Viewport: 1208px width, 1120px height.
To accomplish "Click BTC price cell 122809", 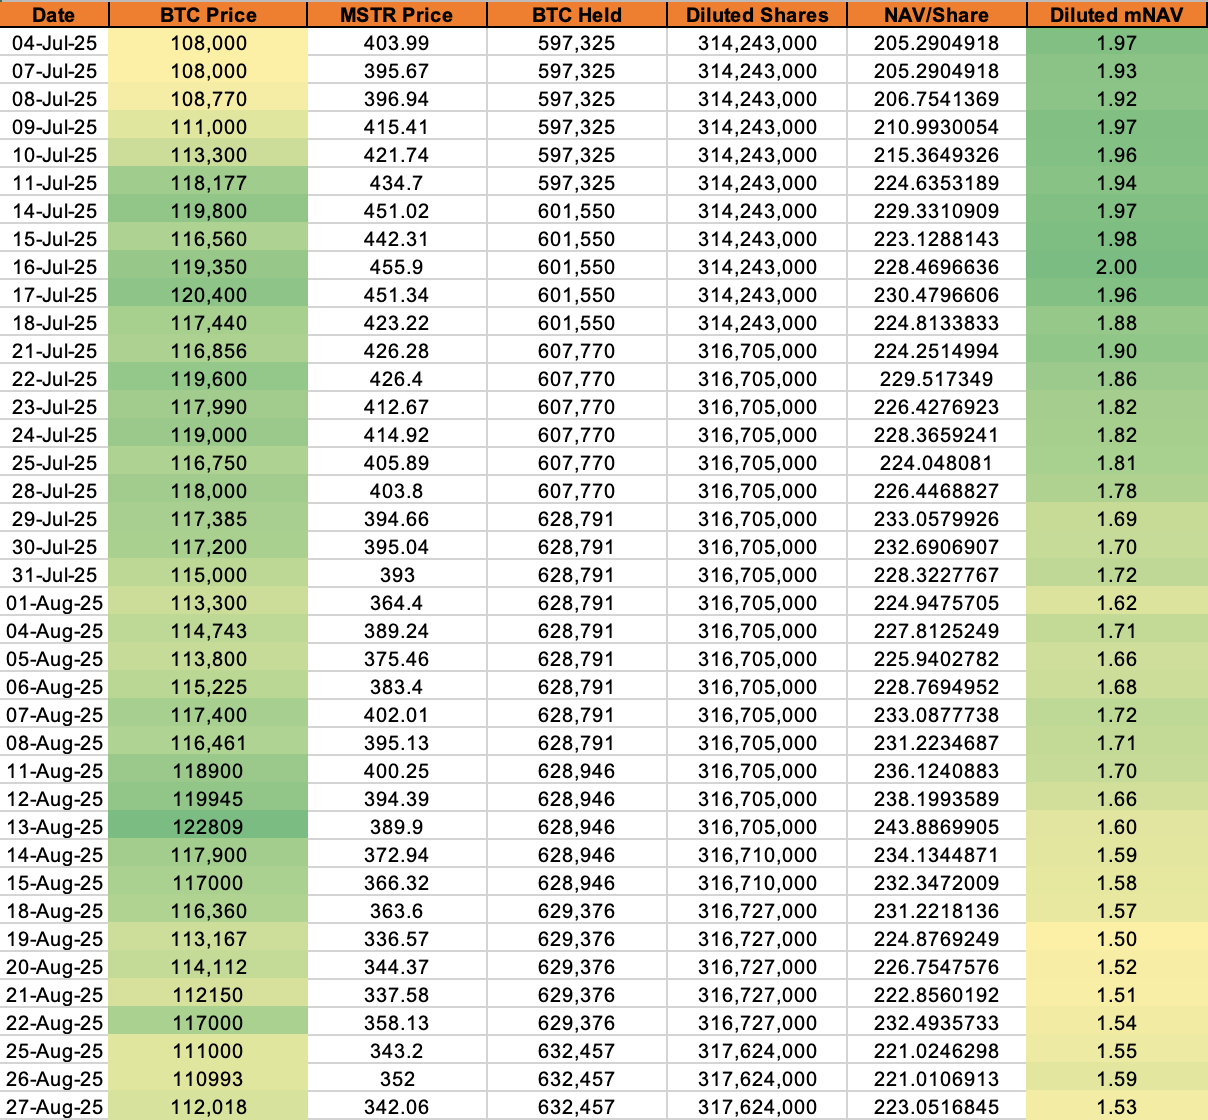I will [208, 827].
